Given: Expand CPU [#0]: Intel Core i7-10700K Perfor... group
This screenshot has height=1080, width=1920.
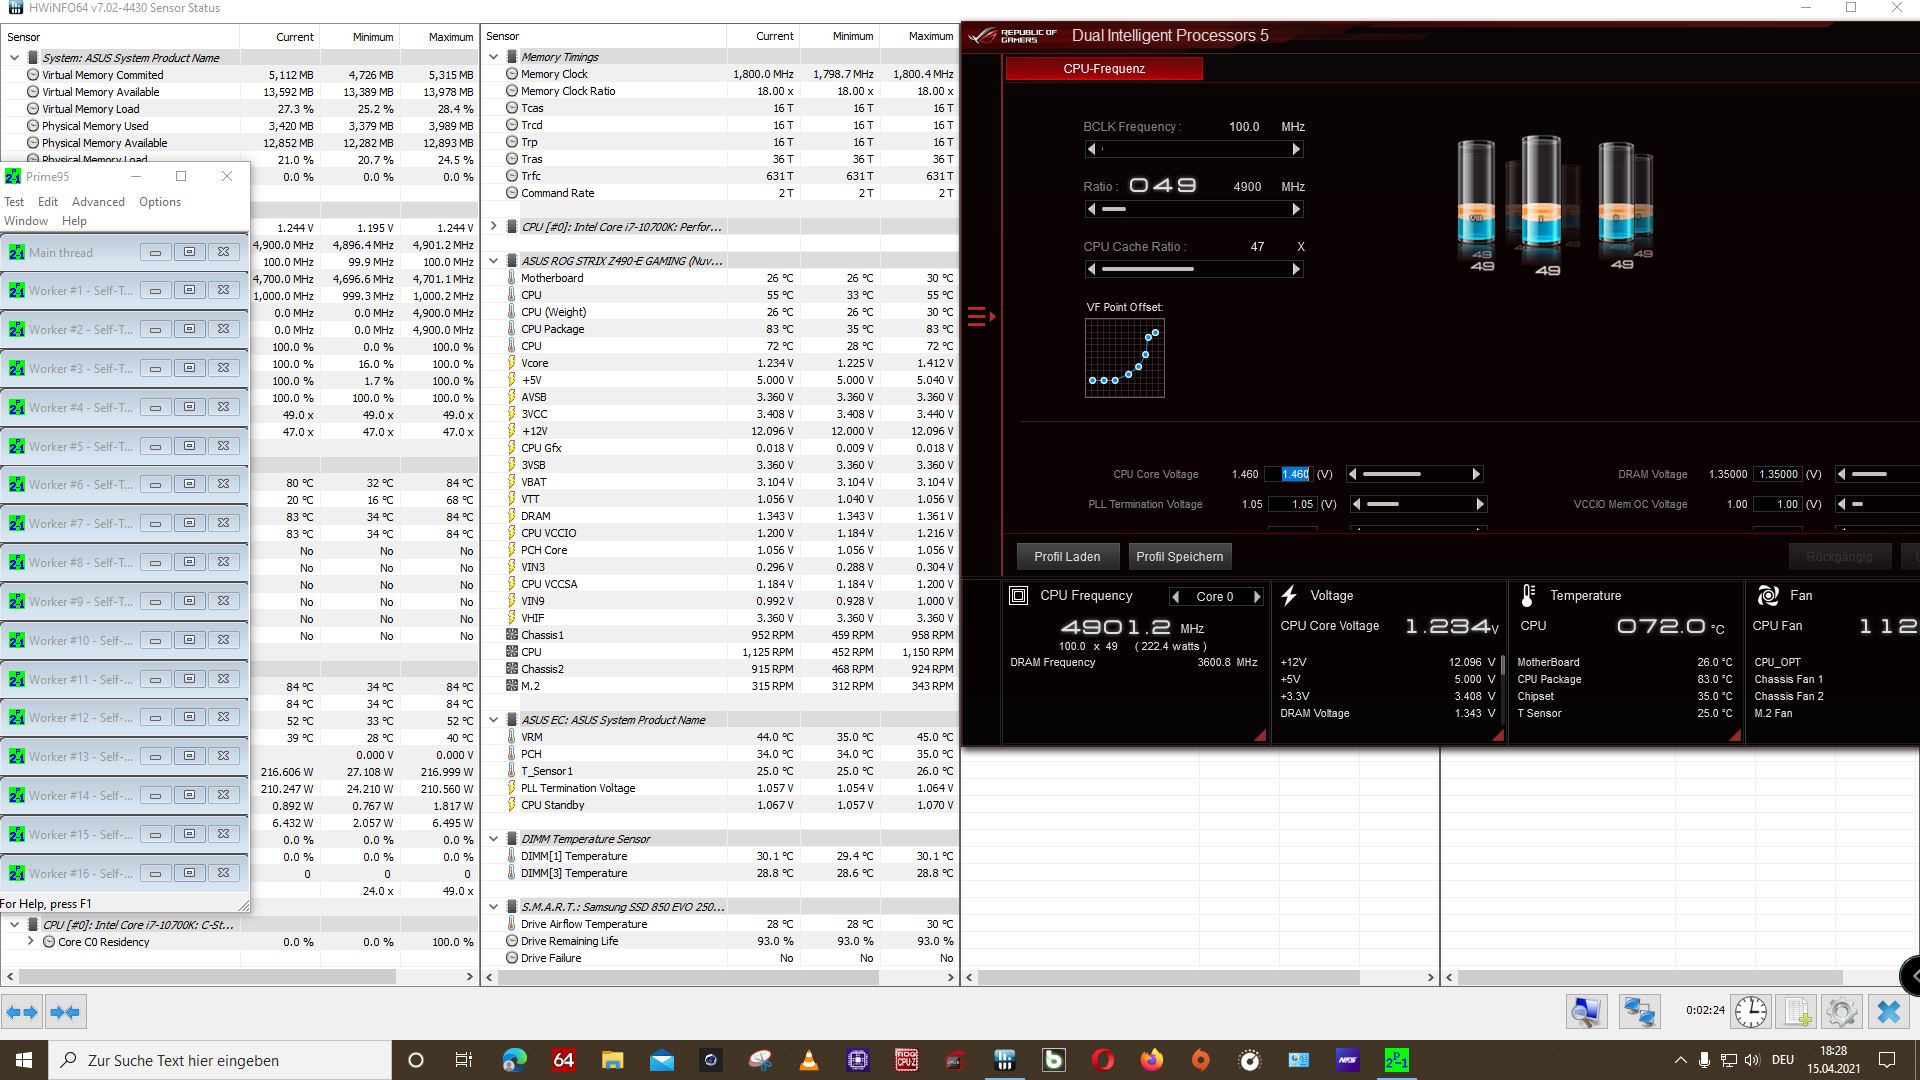Looking at the screenshot, I should pos(494,227).
